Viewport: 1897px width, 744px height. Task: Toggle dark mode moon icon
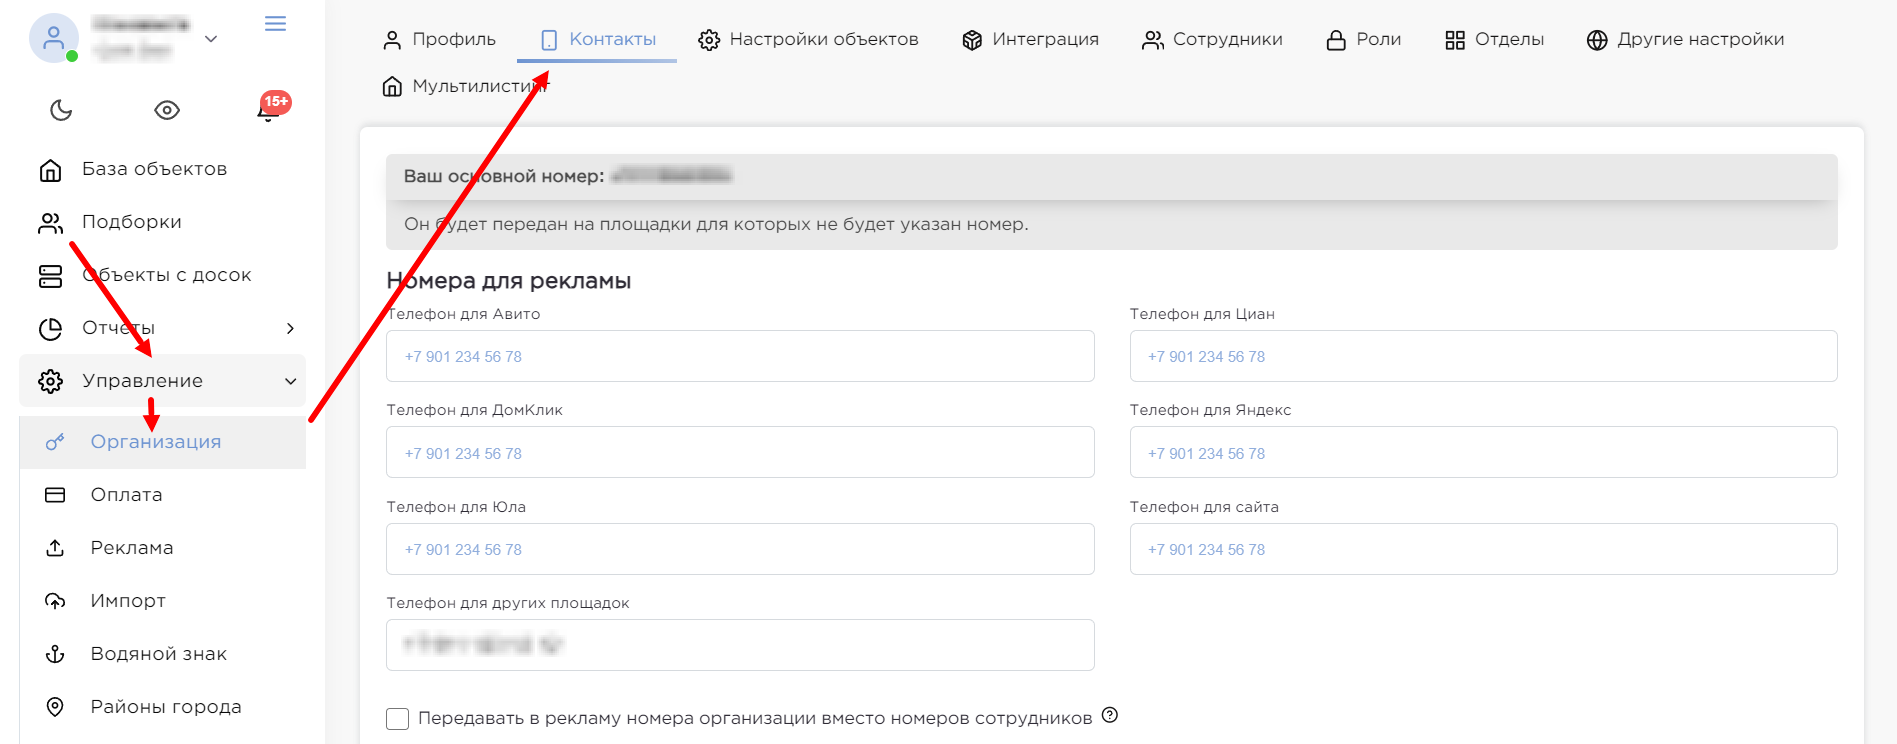(61, 110)
